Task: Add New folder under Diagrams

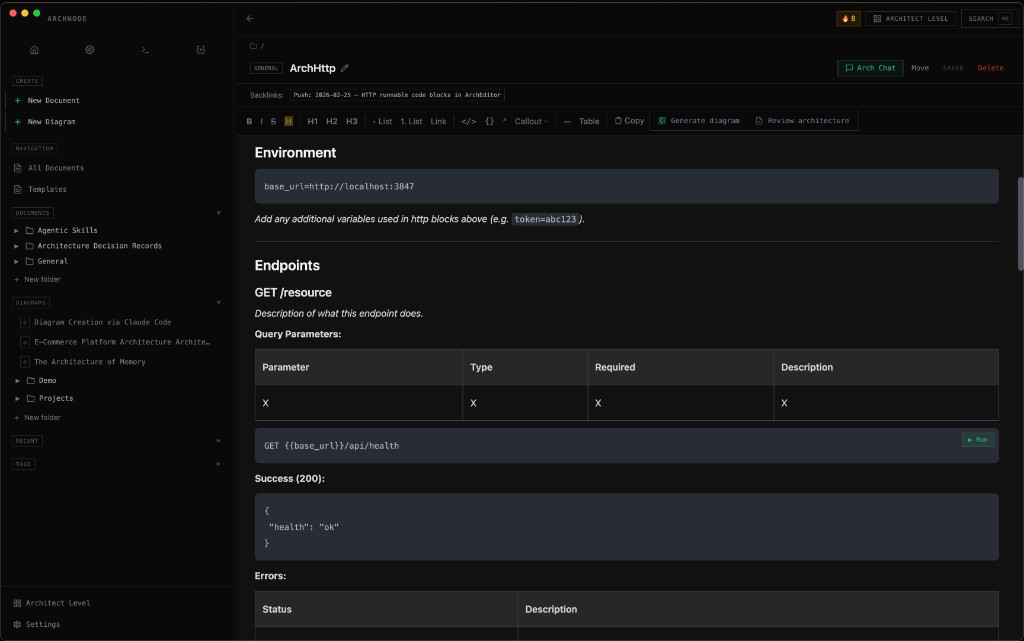Action: click(x=37, y=418)
